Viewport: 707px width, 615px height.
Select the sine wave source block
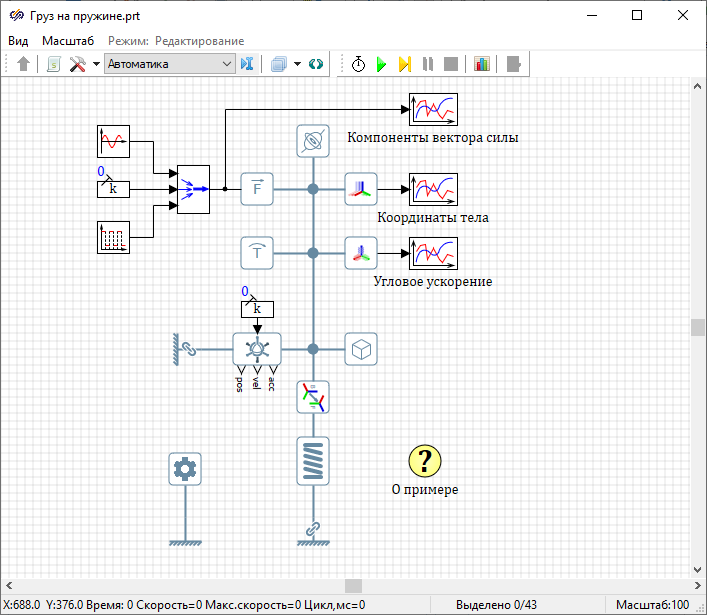pos(113,141)
